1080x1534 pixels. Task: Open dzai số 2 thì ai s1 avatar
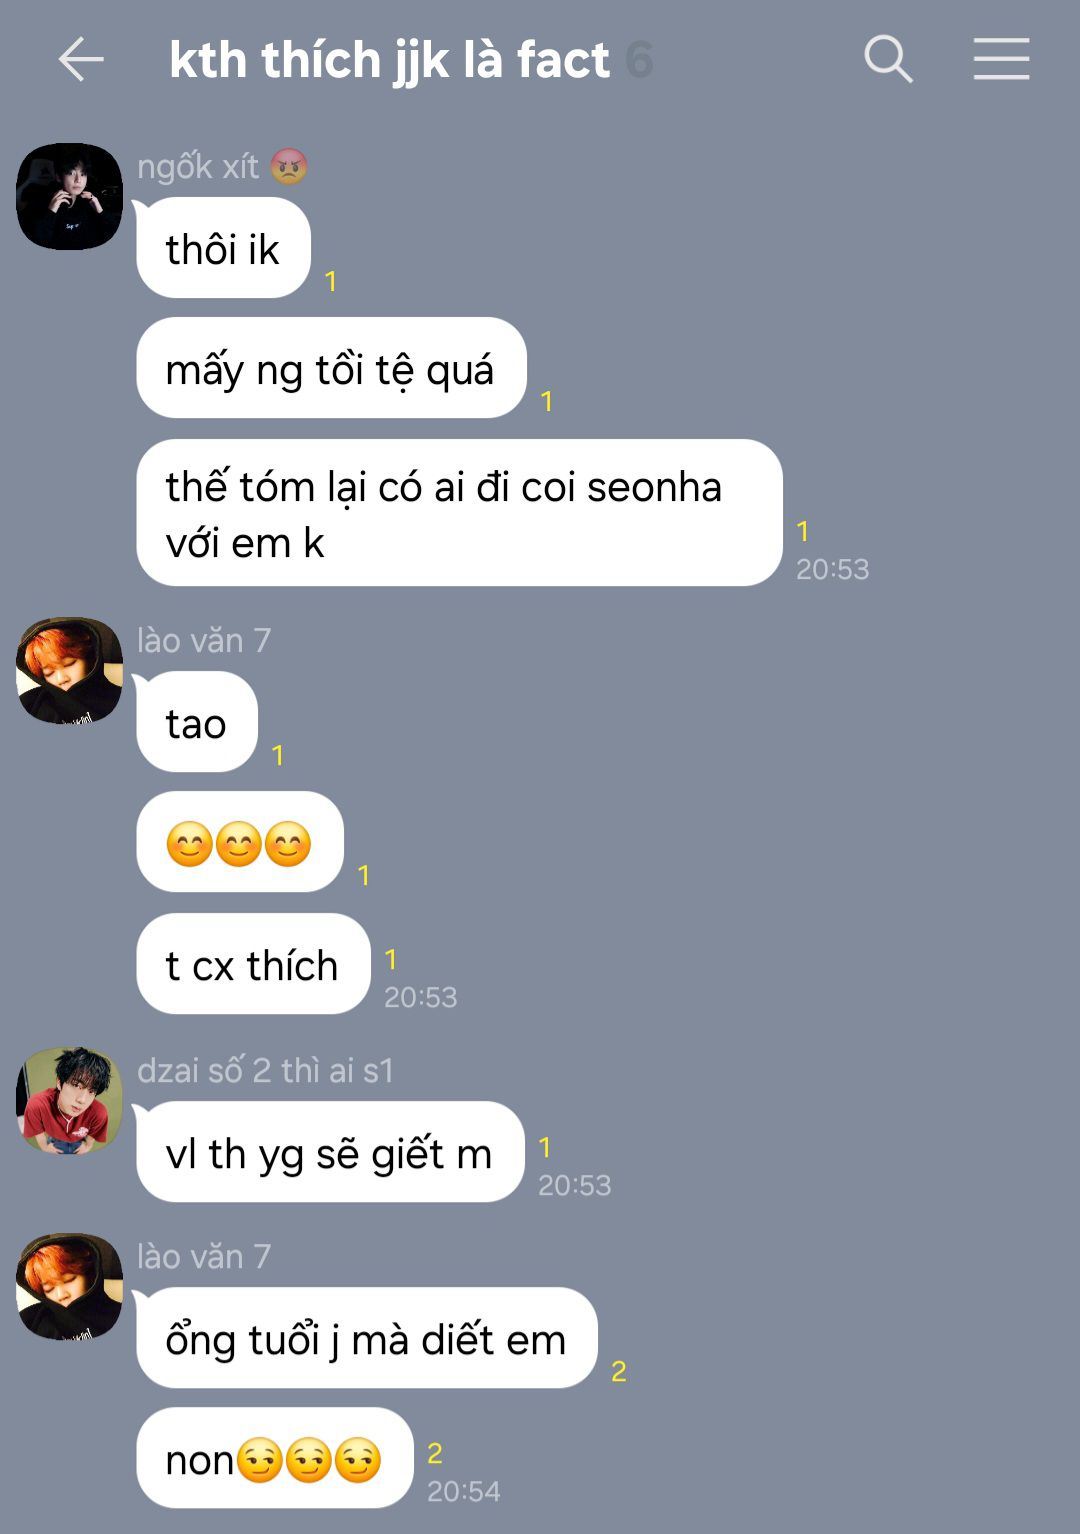[69, 1100]
